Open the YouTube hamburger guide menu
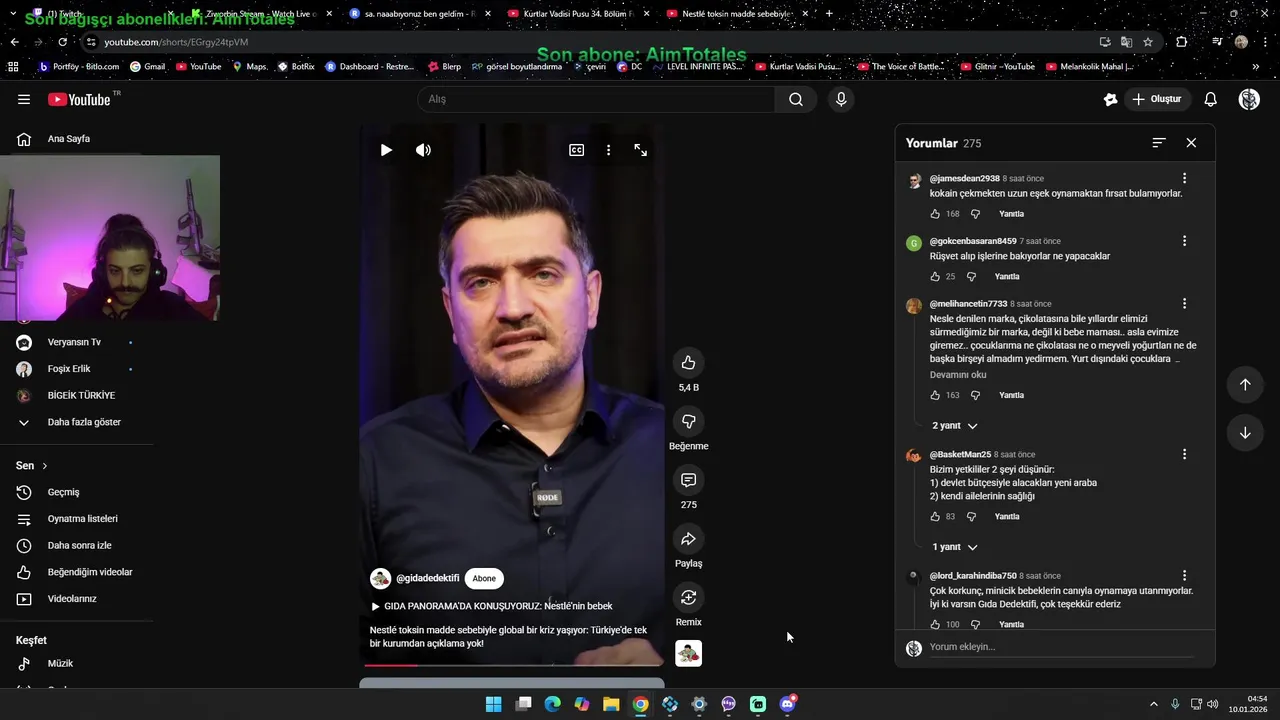This screenshot has width=1280, height=720. pyautogui.click(x=24, y=99)
